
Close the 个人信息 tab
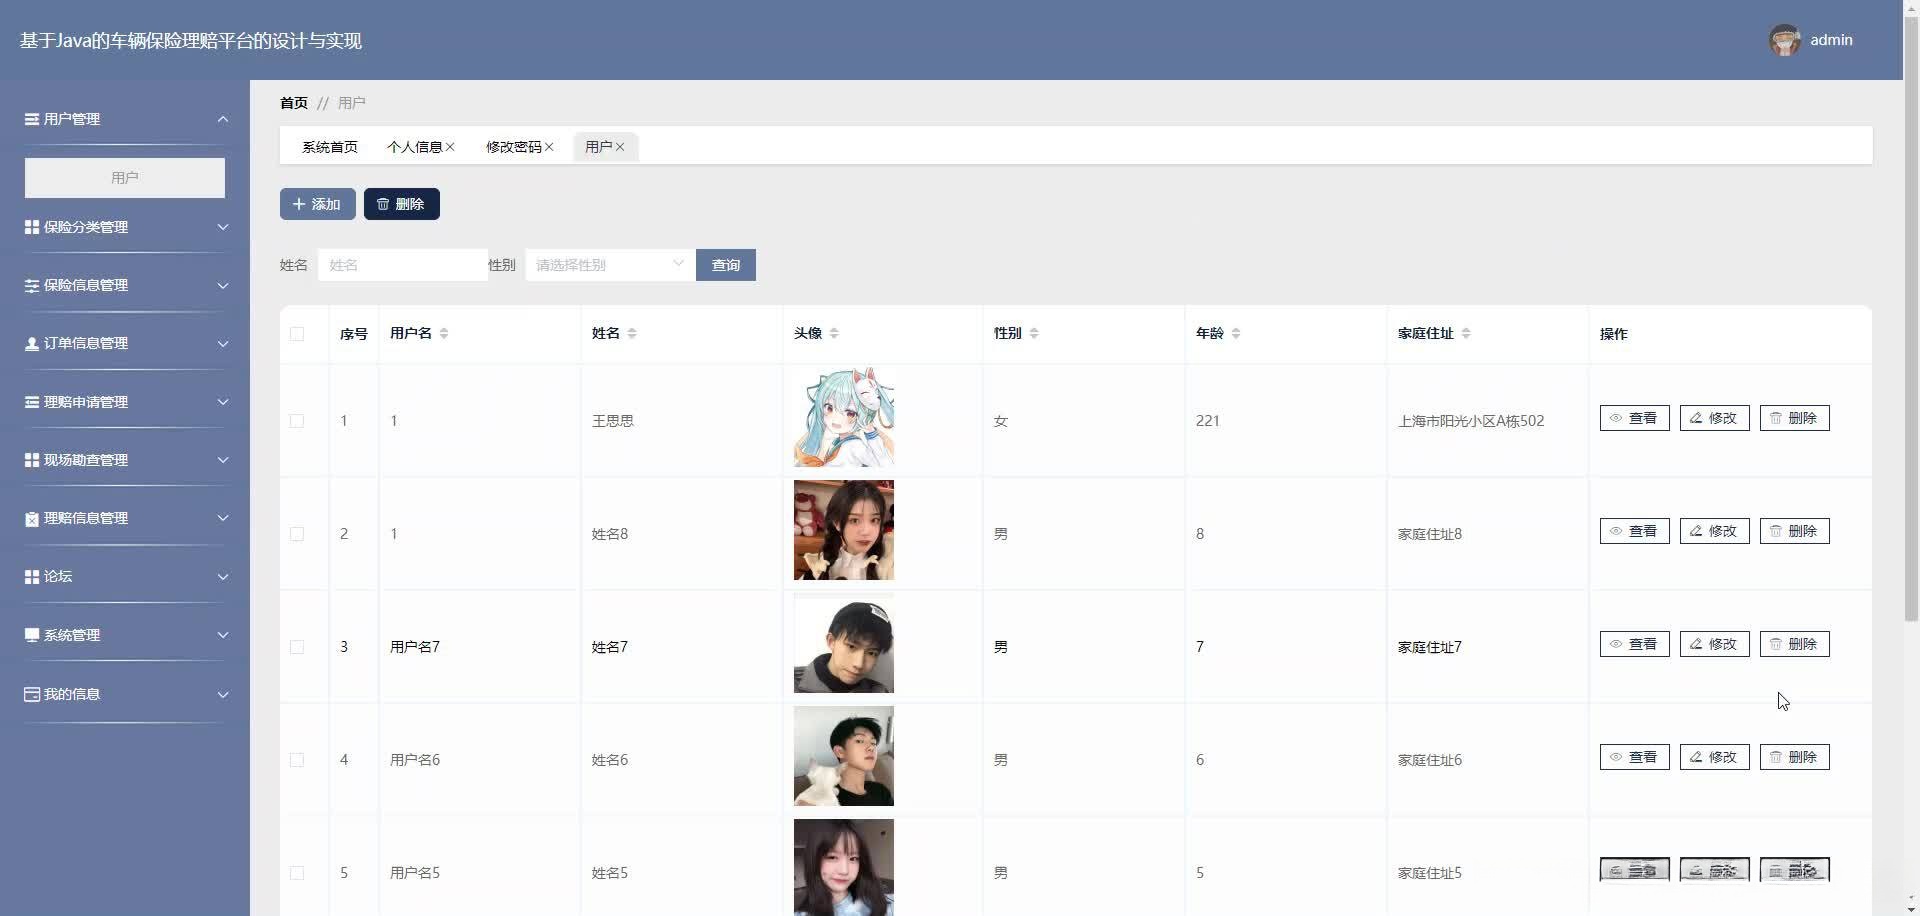pos(450,147)
